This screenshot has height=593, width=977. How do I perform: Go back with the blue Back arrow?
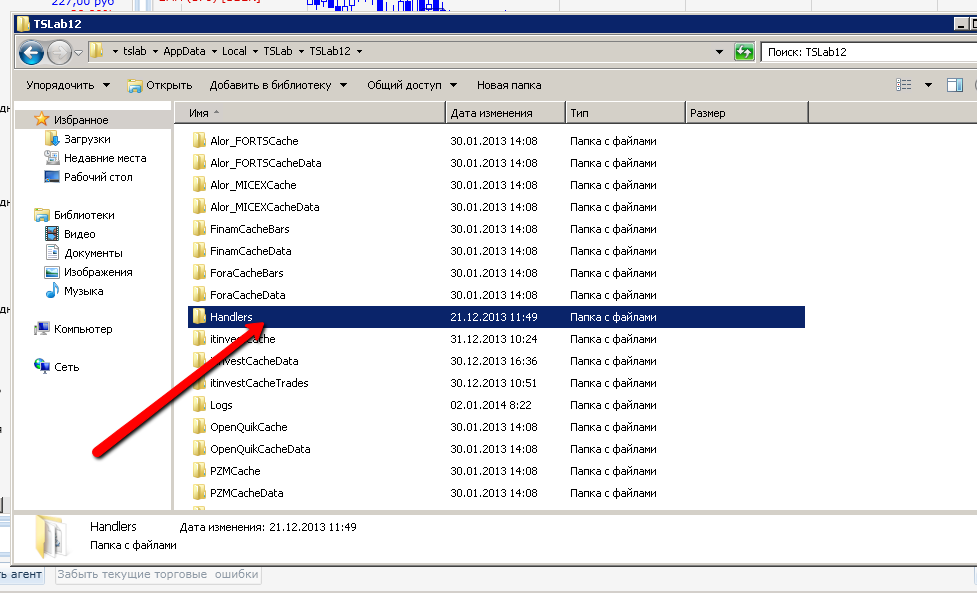click(31, 52)
